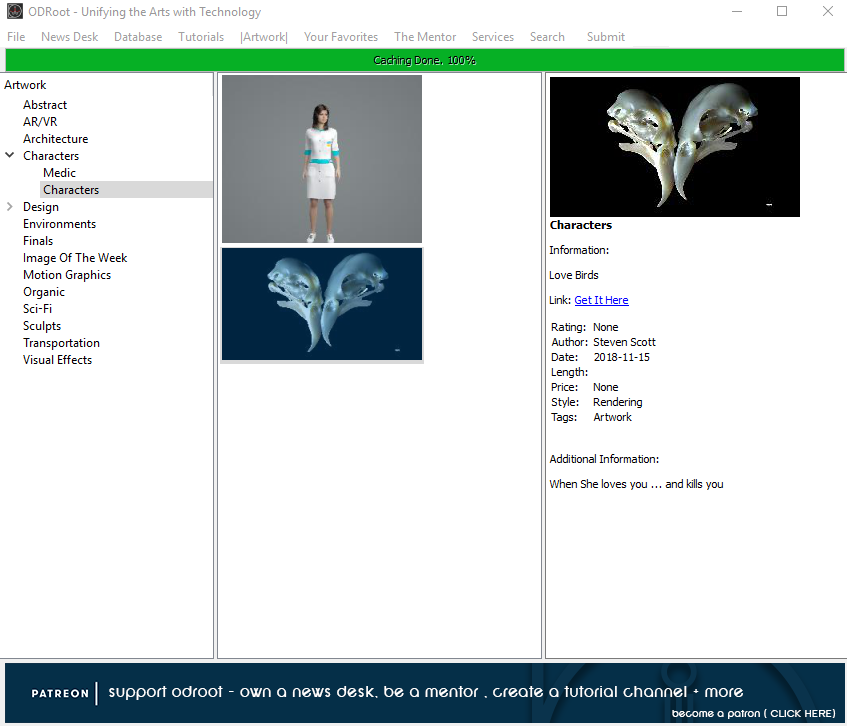Select Medic in the artwork tree
Screen dimensions: 847x726
59,173
